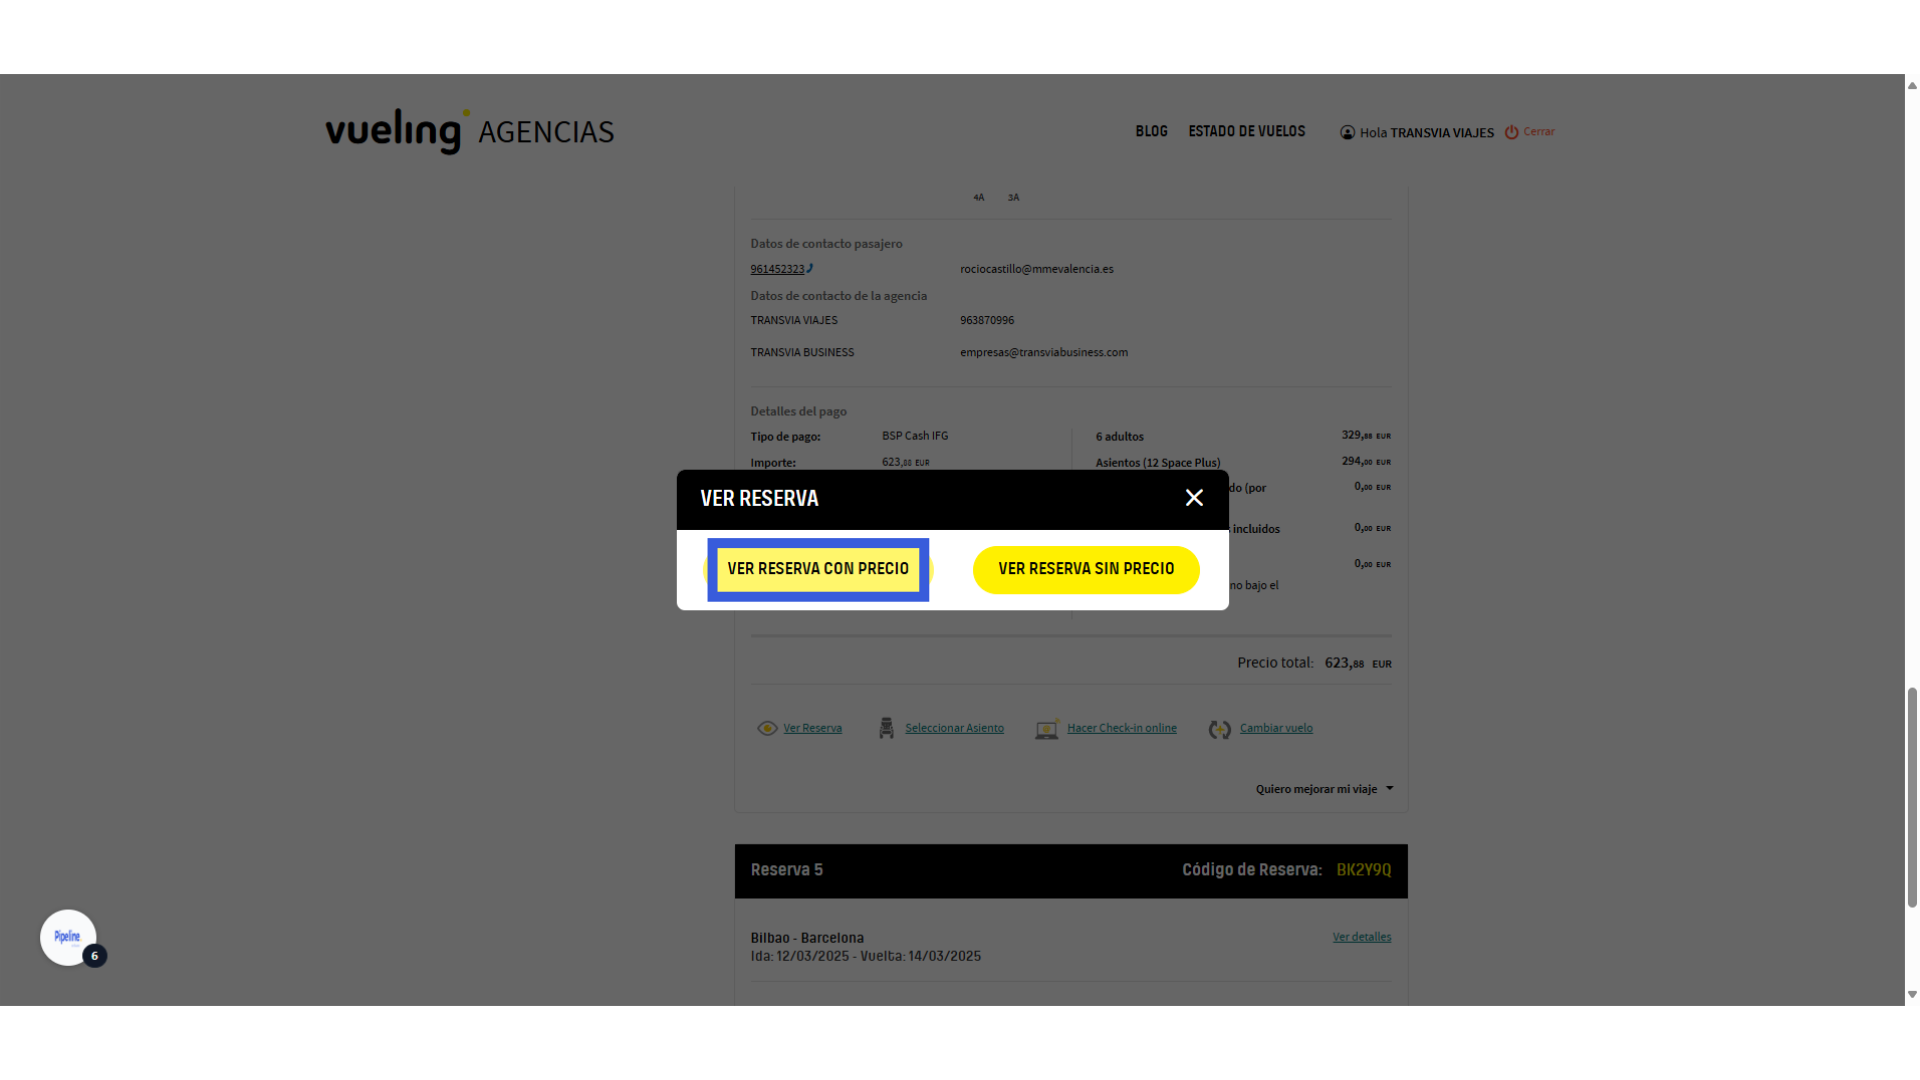Open the Vueling Agencias logo
Viewport: 1920px width, 1080px height.
pos(469,131)
